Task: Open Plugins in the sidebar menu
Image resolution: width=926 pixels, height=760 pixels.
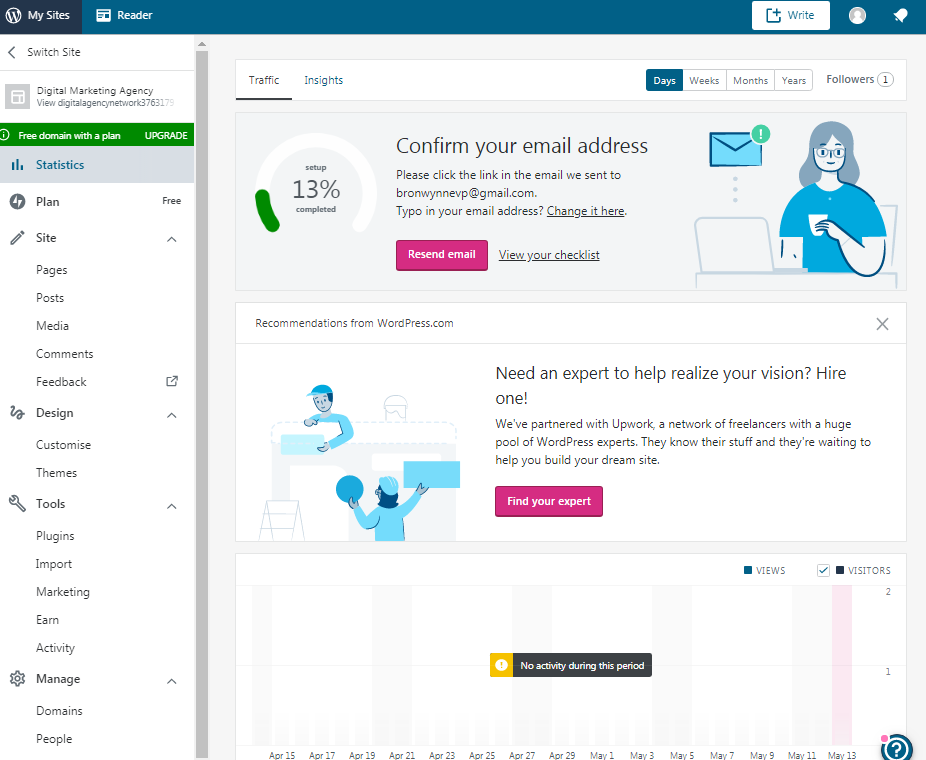Action: pos(55,536)
